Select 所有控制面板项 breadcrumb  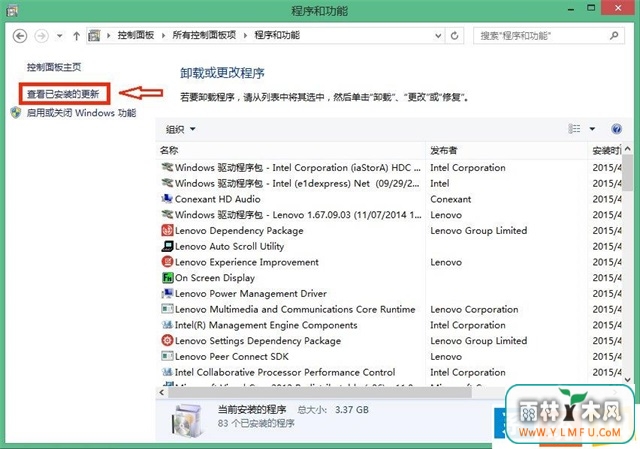pyautogui.click(x=204, y=36)
